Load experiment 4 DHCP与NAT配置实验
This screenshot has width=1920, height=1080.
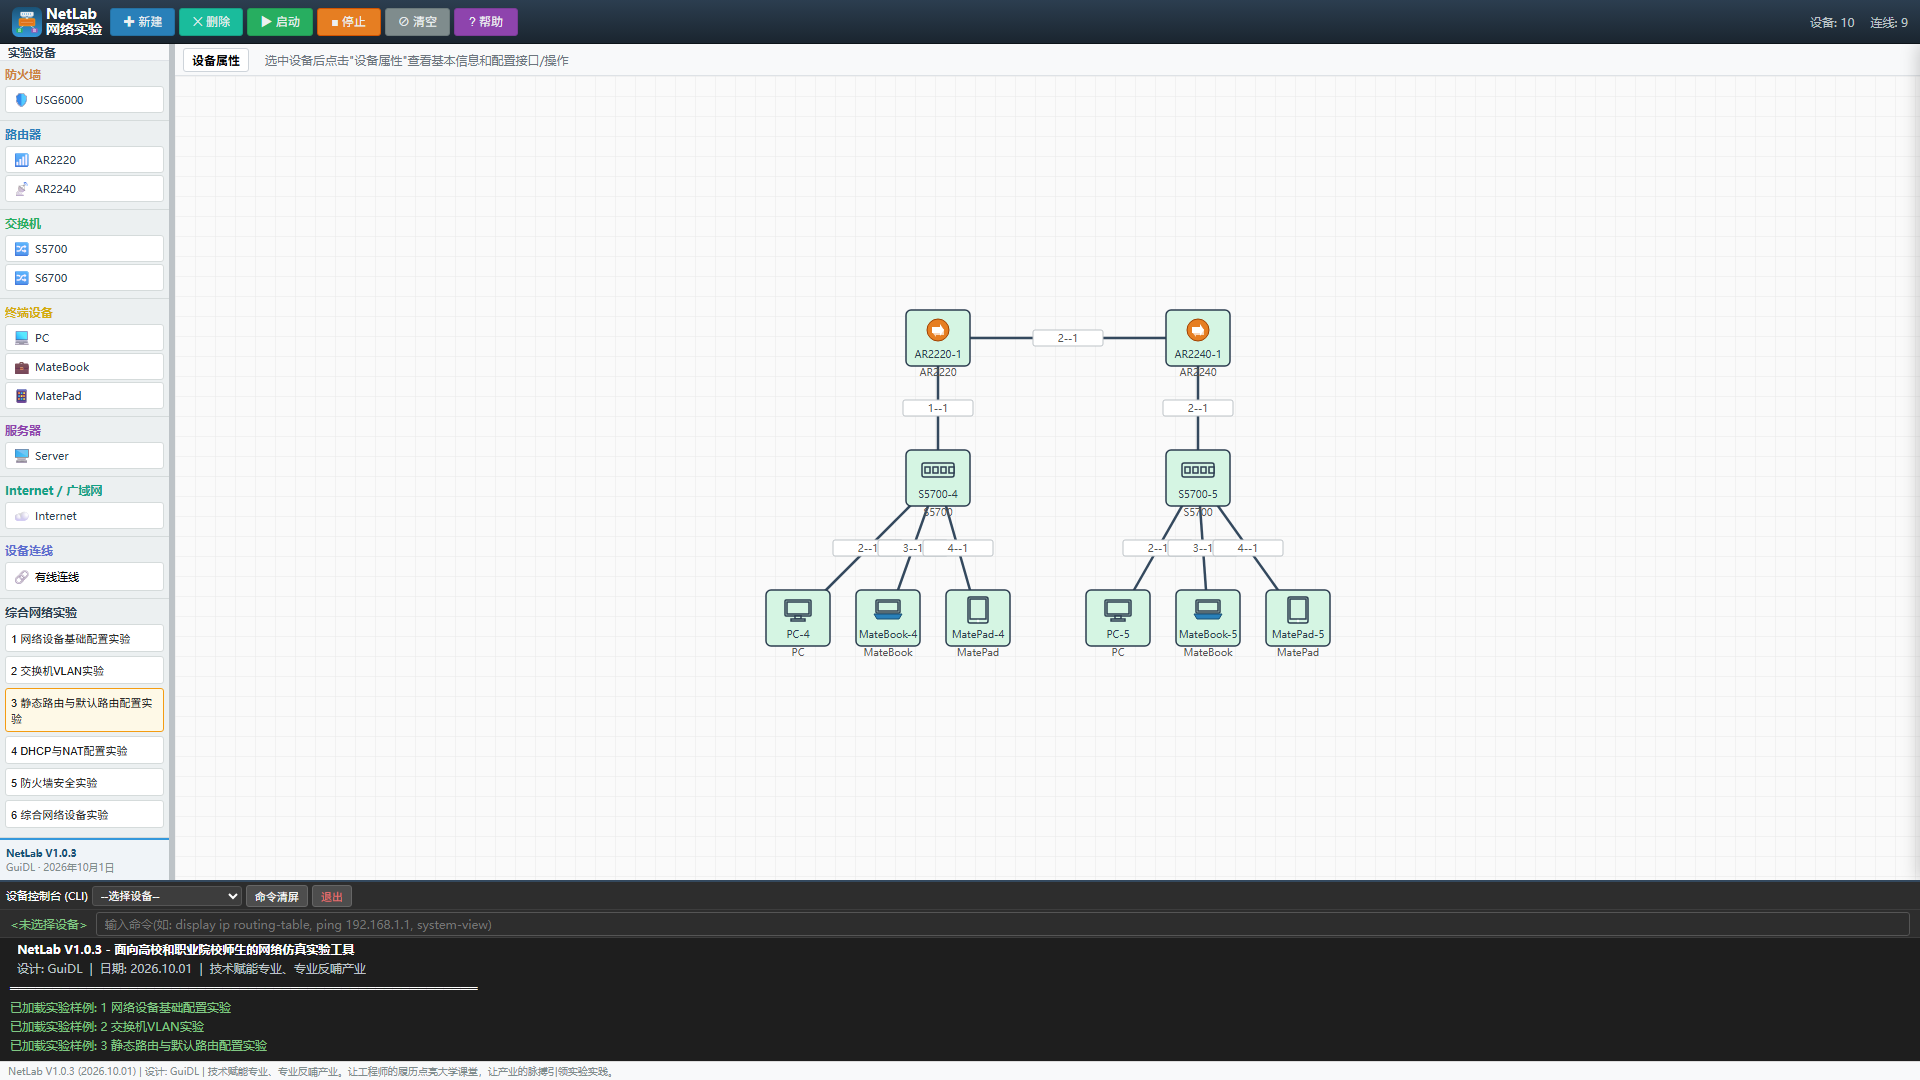tap(84, 751)
